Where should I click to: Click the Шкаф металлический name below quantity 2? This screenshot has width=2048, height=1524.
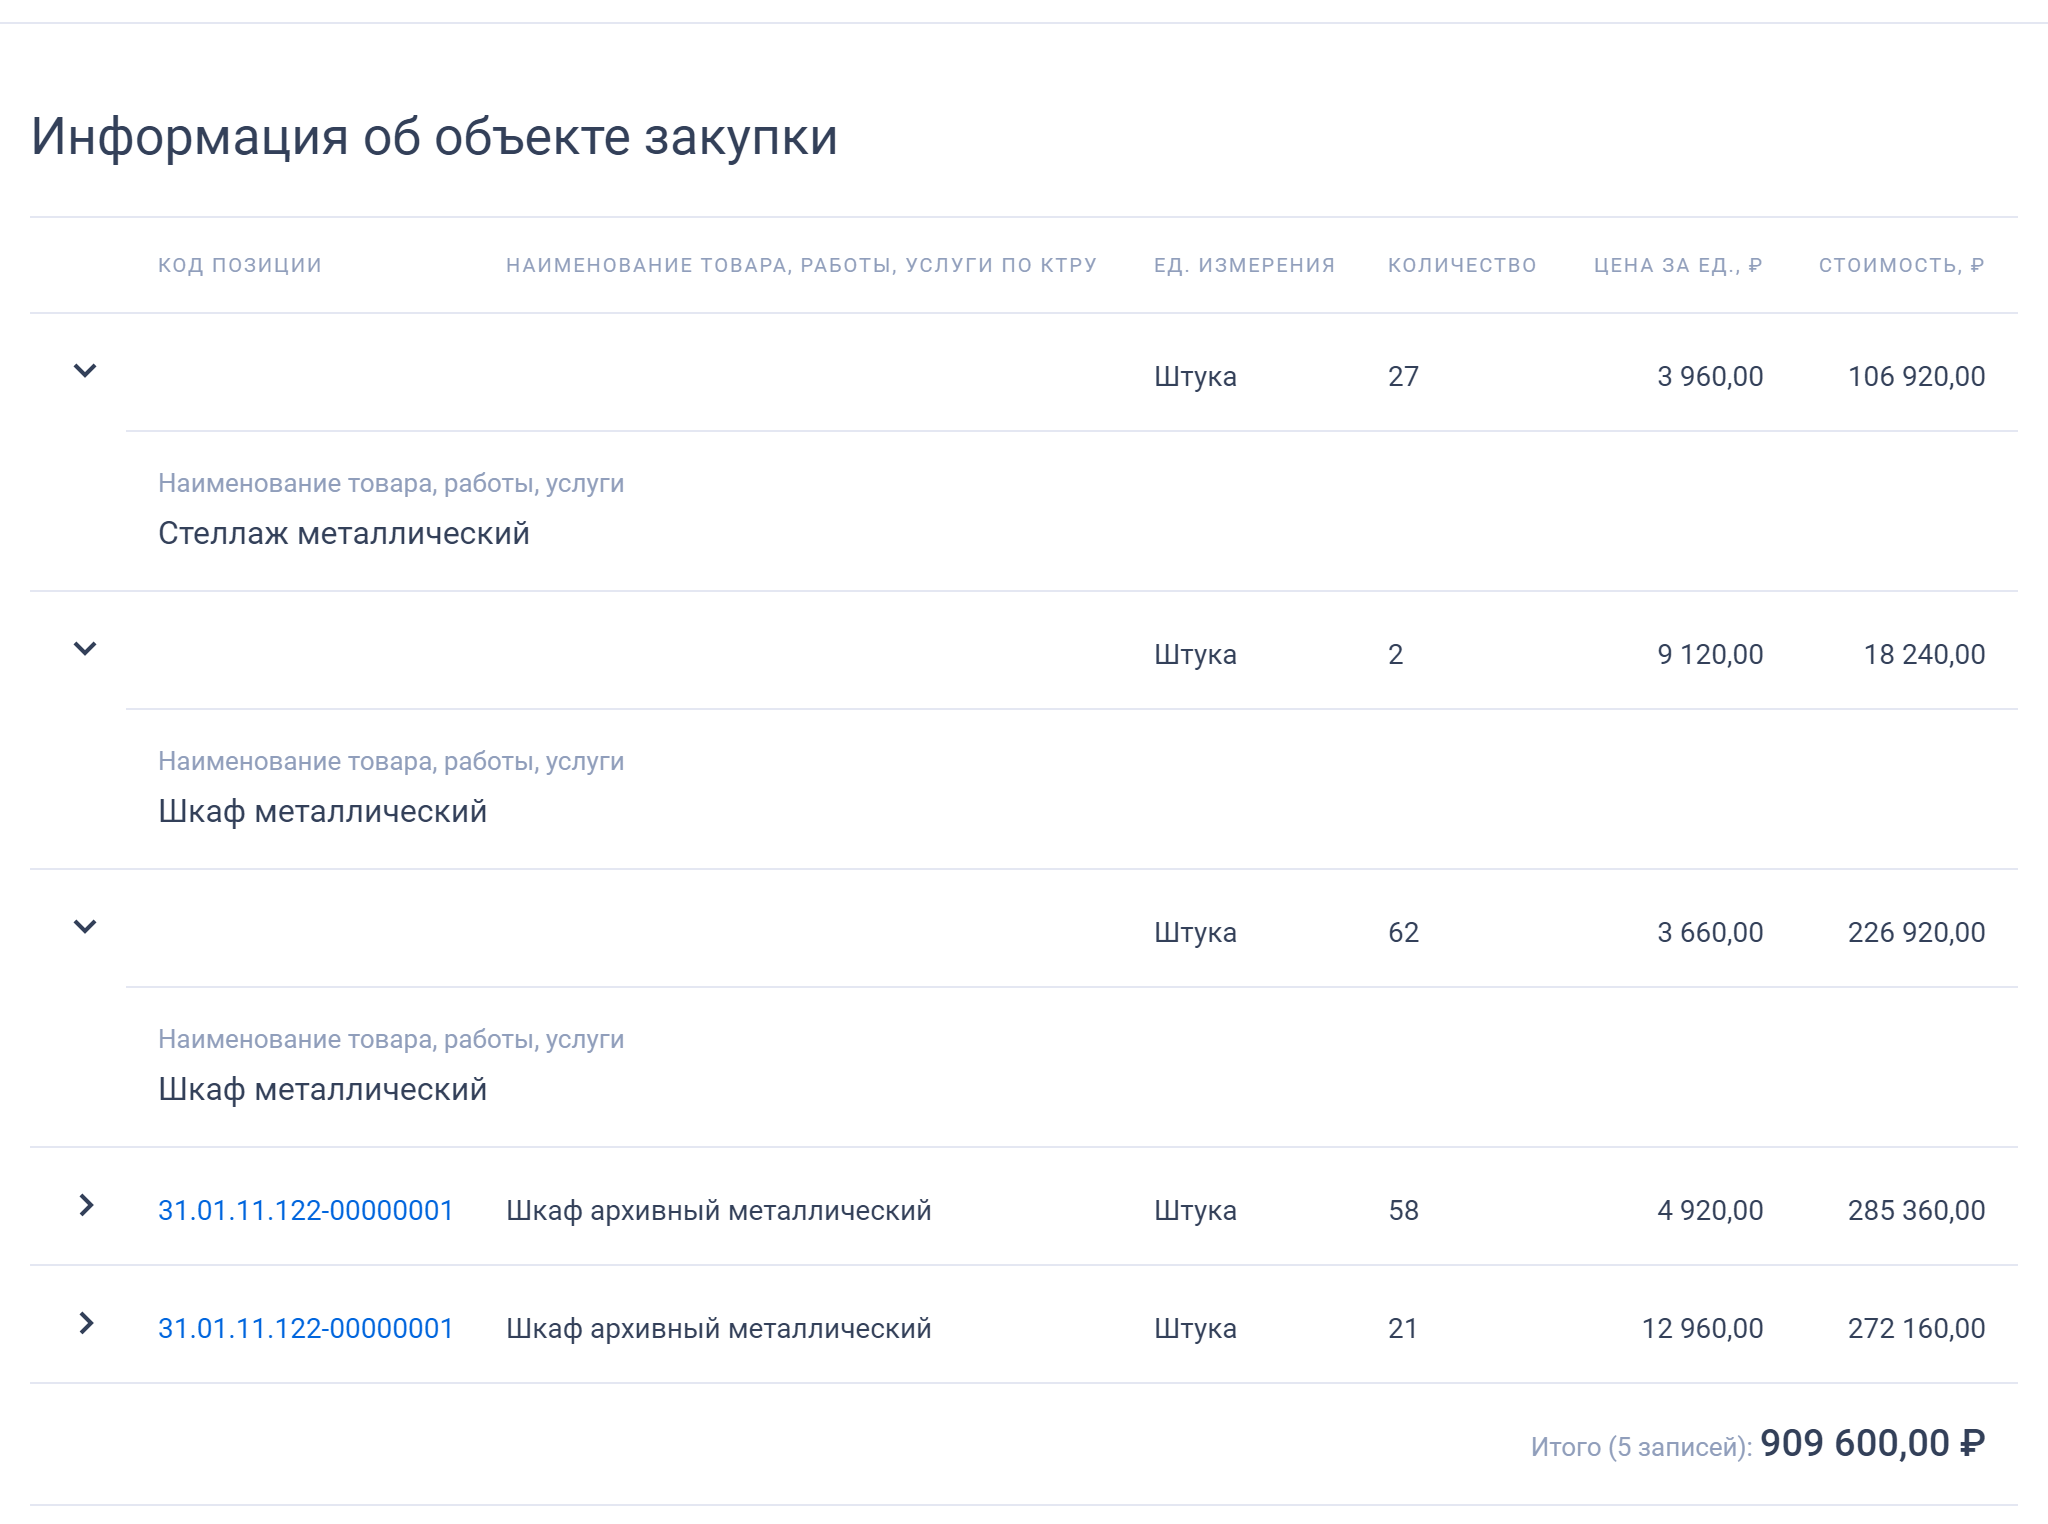coord(322,811)
